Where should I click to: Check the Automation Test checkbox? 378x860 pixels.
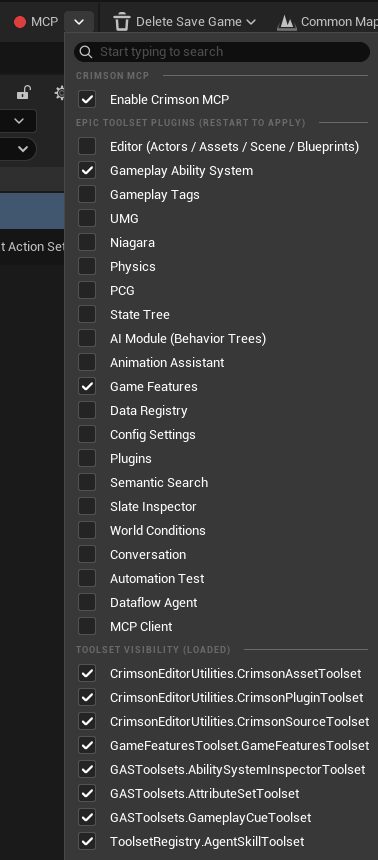(87, 579)
